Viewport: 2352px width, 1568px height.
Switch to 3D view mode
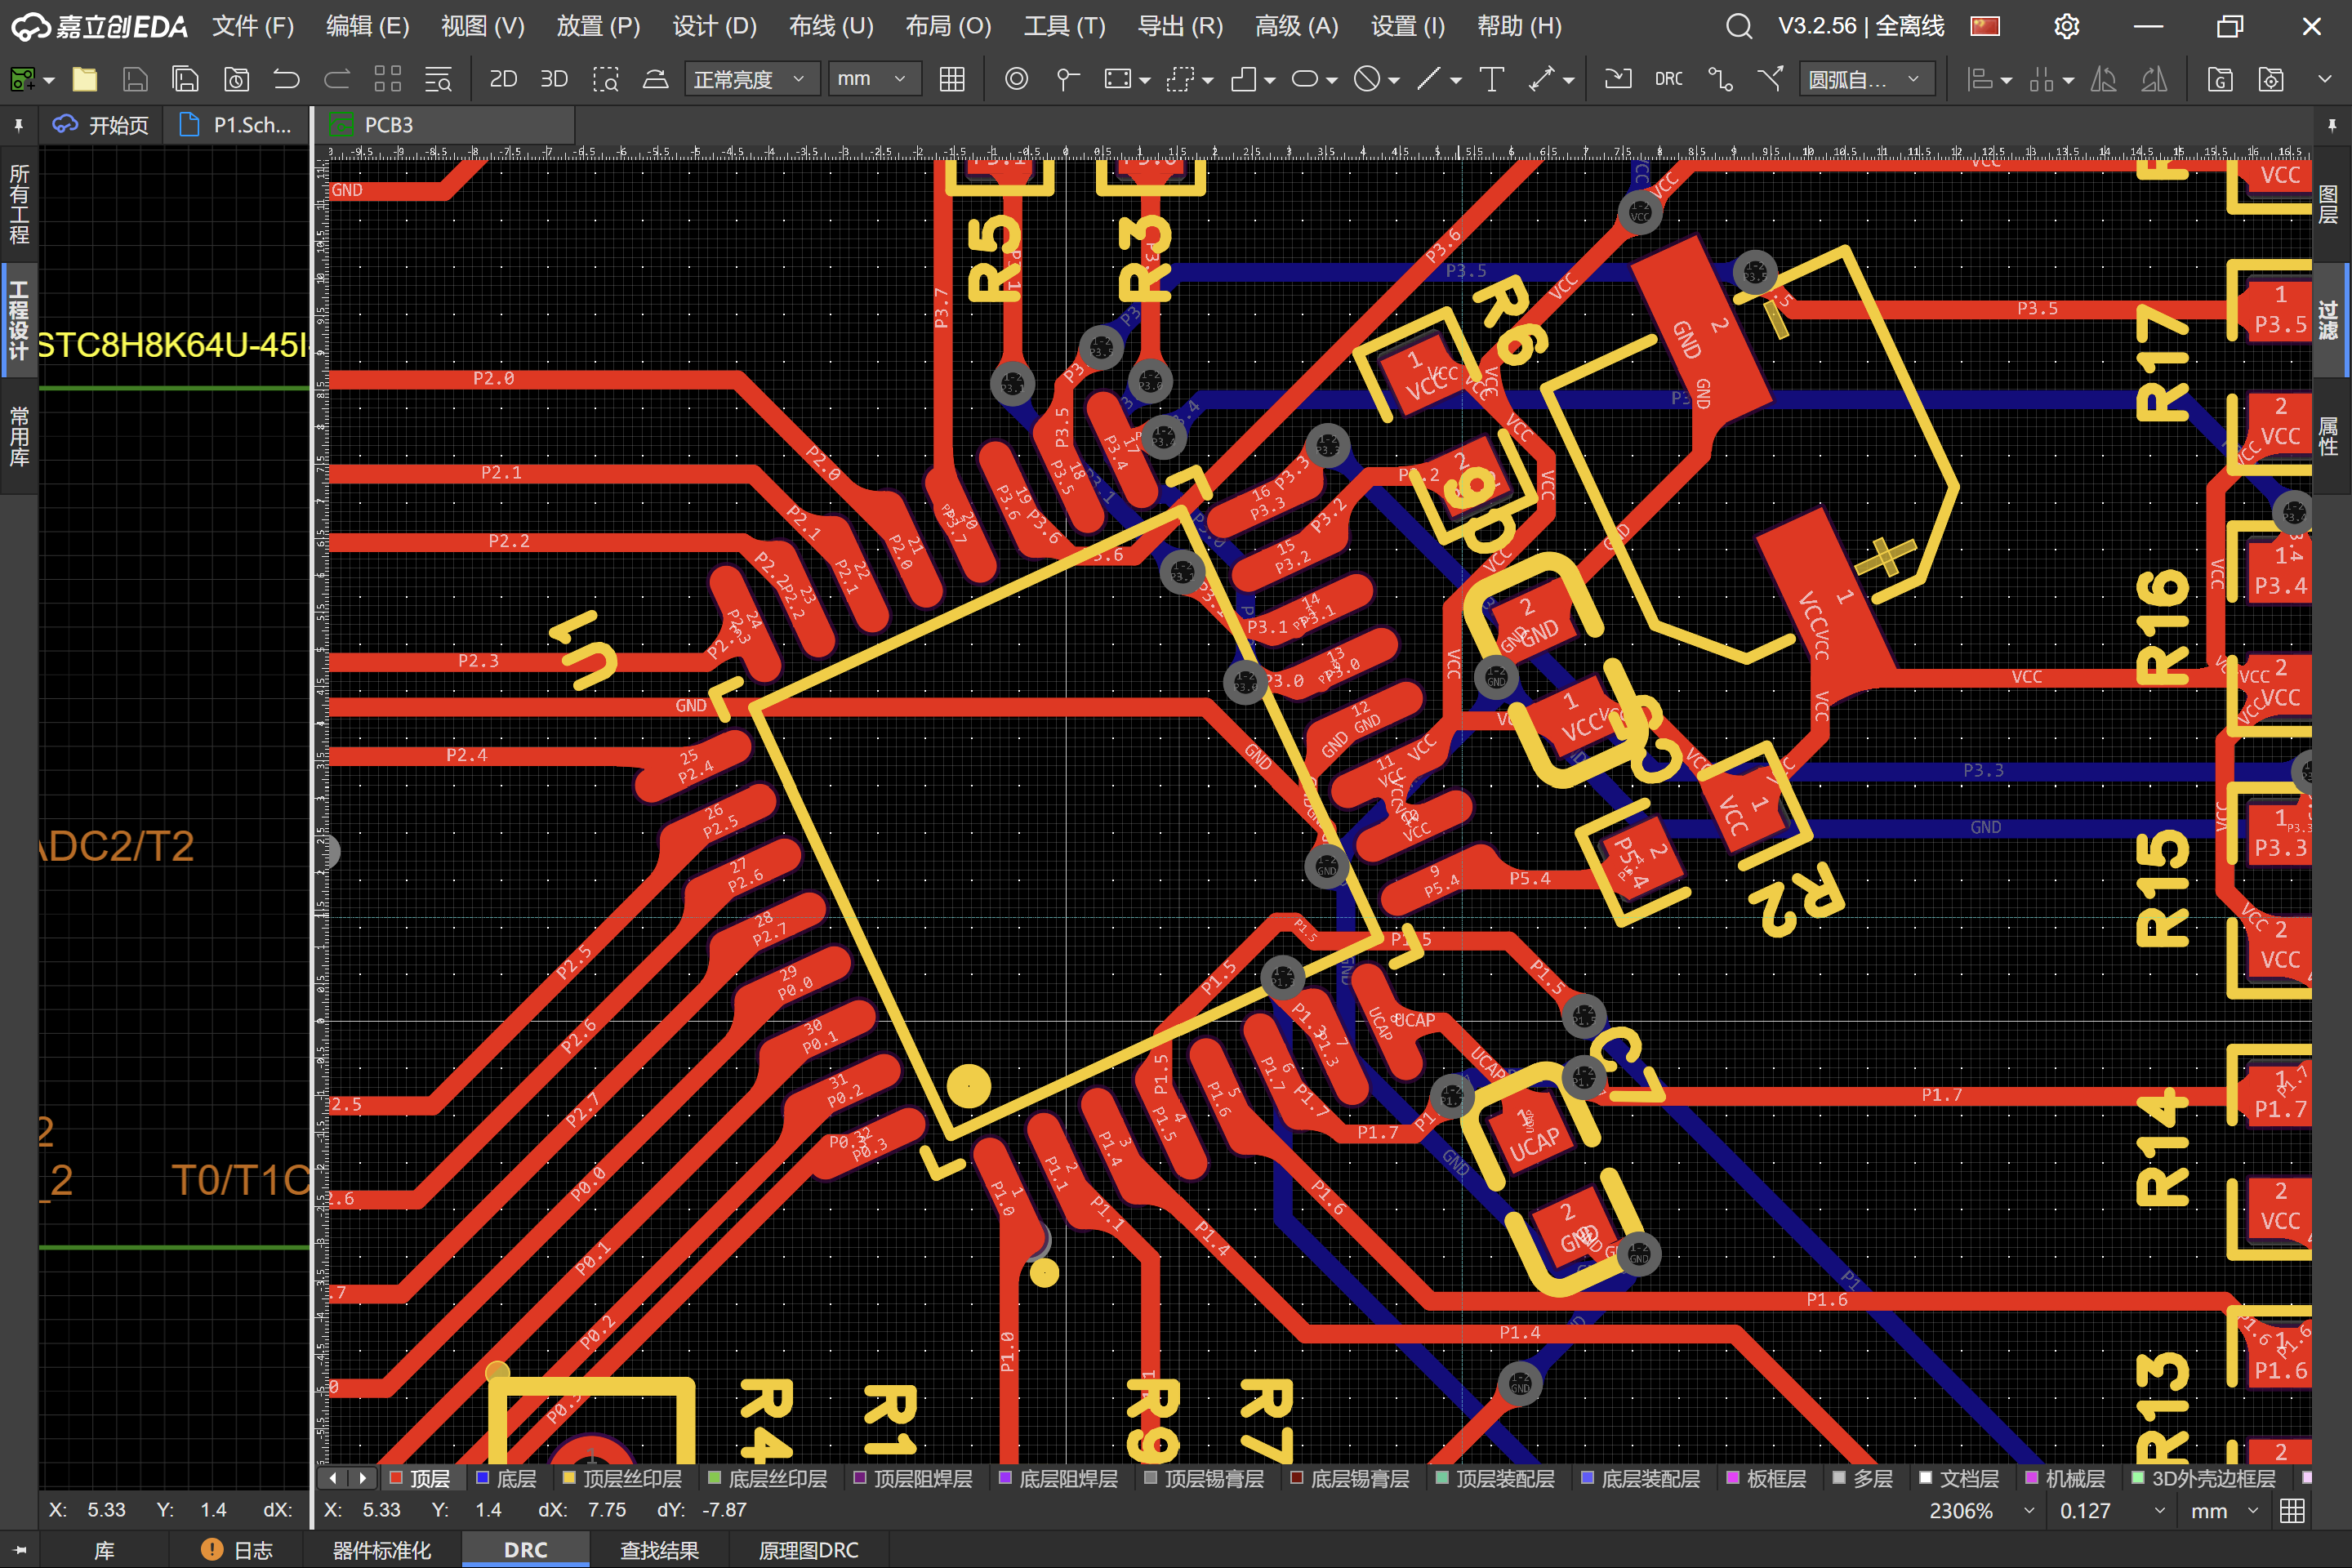tap(554, 79)
